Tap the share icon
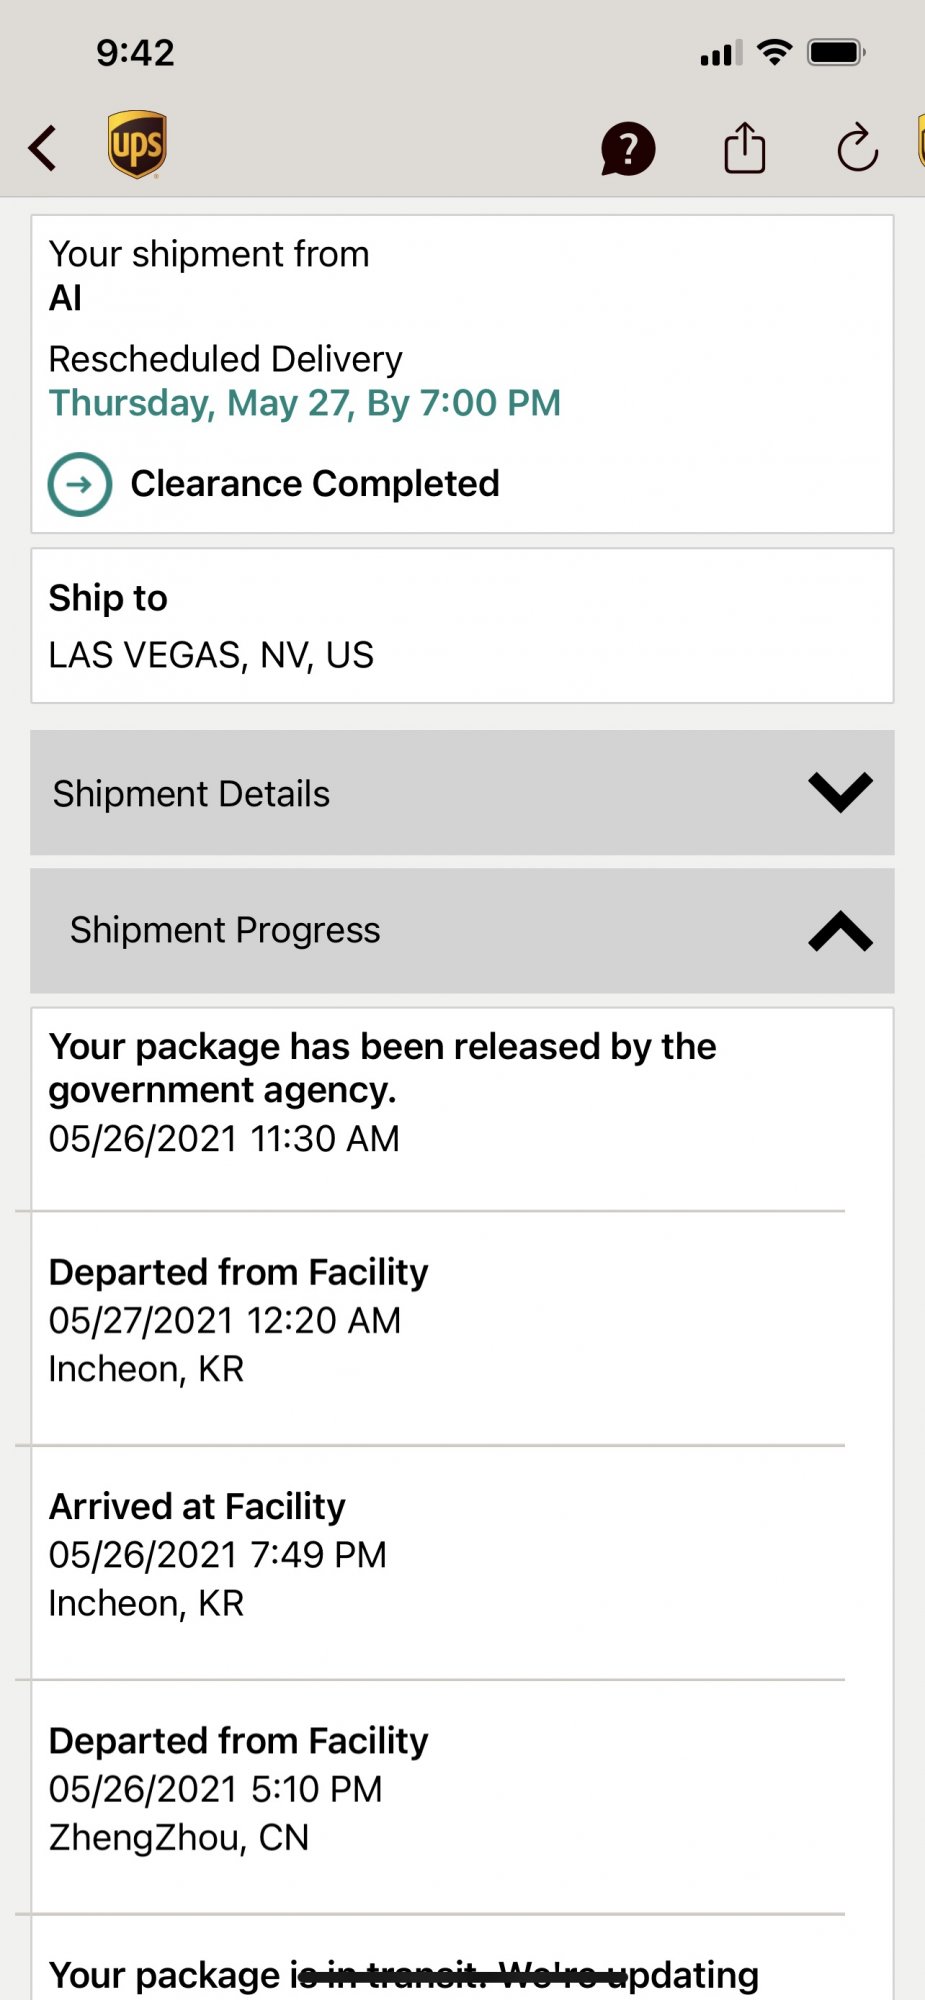Screen dimensions: 925x2000 click(744, 148)
